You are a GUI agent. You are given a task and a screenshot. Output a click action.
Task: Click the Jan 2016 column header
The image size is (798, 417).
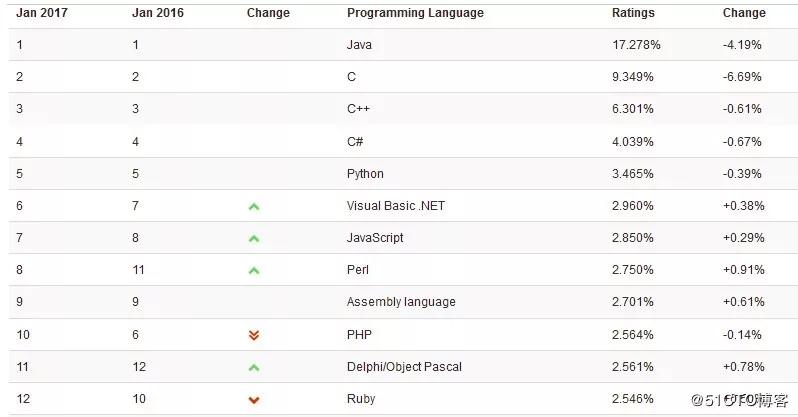coord(158,13)
